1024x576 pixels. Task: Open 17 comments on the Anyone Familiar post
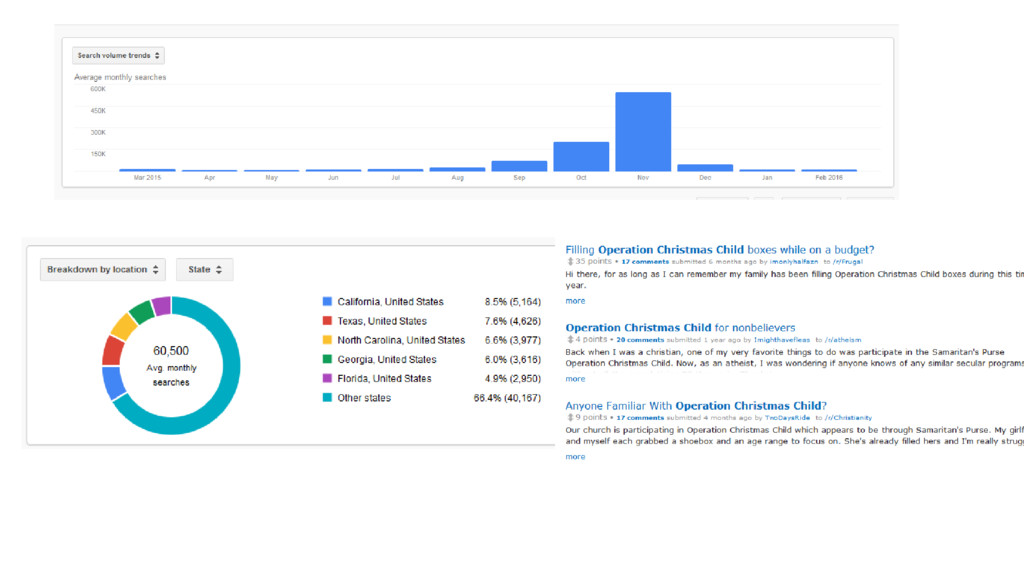(x=640, y=418)
